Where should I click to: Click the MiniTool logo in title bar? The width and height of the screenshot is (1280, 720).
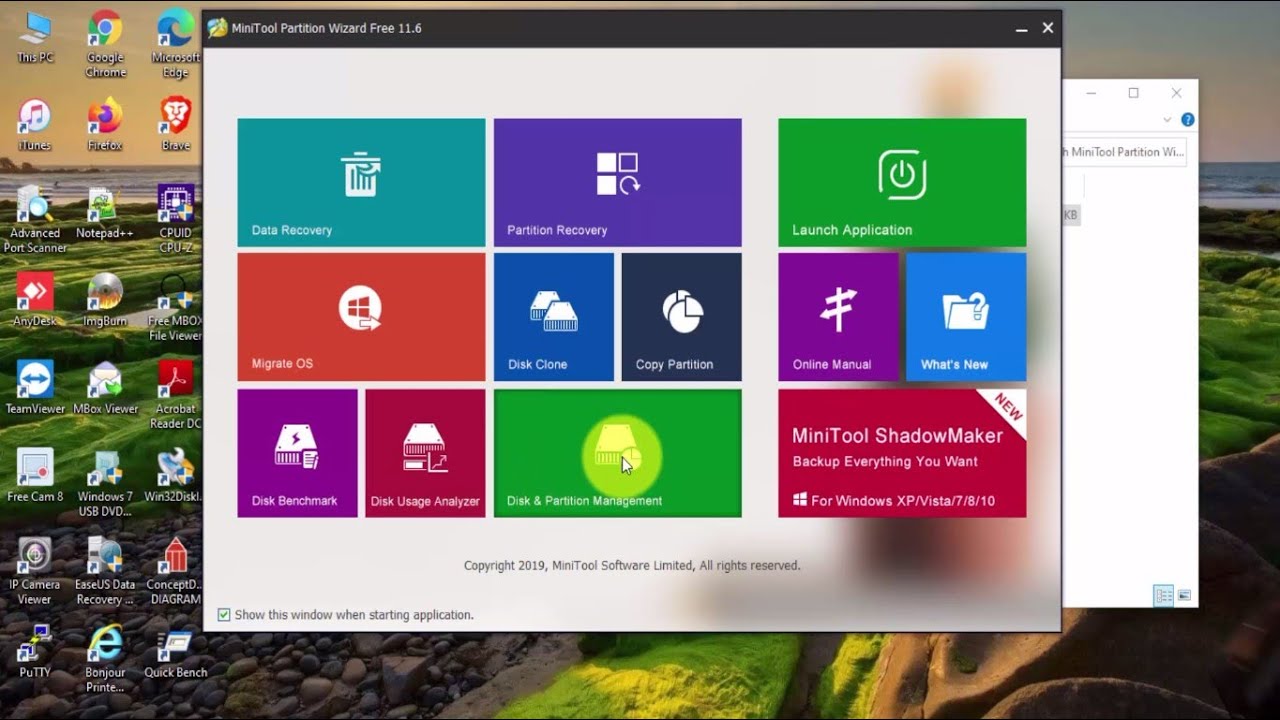217,28
